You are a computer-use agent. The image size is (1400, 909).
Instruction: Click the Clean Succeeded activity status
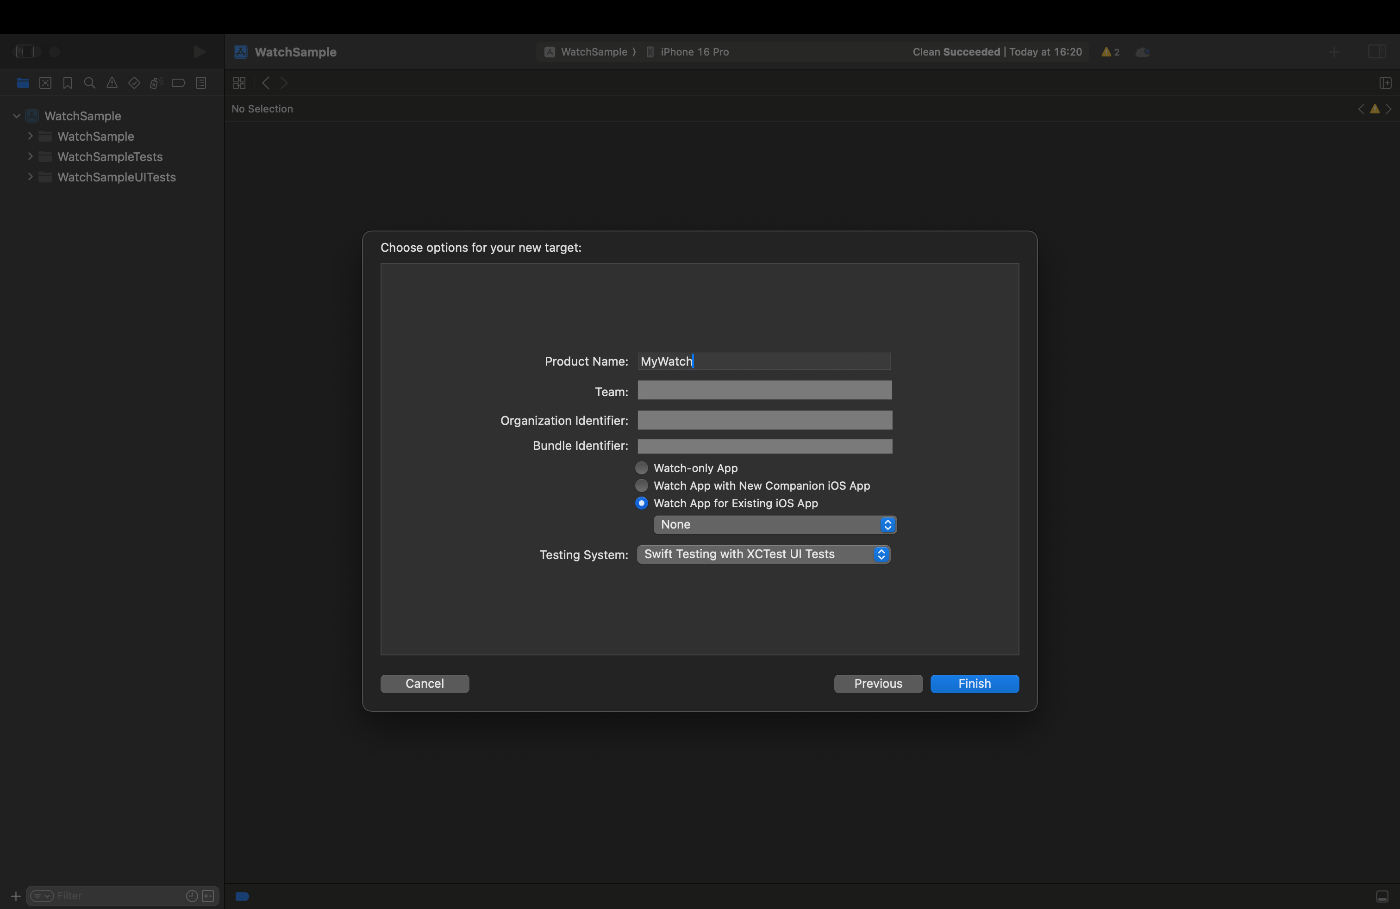pos(997,52)
